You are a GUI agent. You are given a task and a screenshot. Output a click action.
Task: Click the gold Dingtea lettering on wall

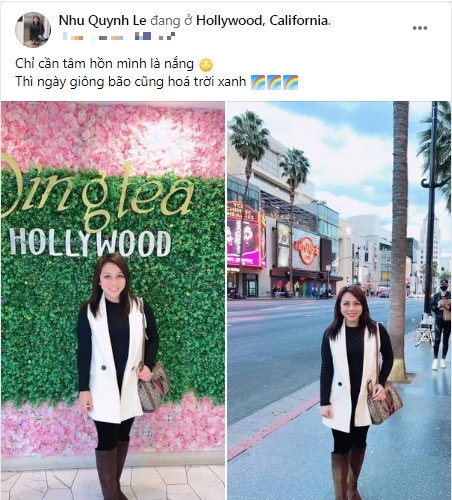97,197
